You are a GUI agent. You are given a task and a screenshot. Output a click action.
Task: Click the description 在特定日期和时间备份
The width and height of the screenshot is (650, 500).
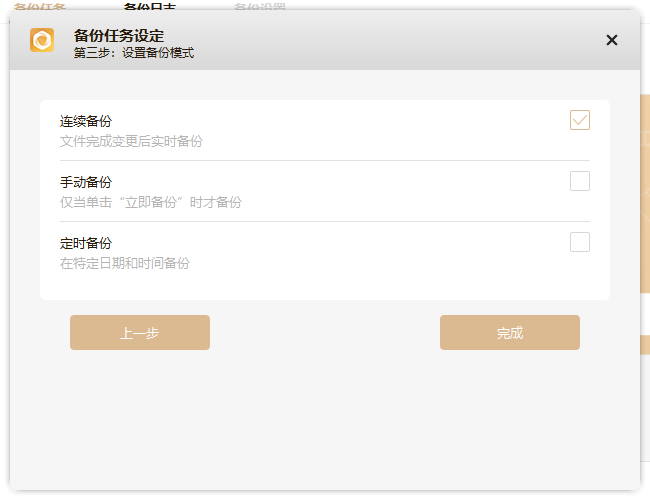(x=125, y=263)
